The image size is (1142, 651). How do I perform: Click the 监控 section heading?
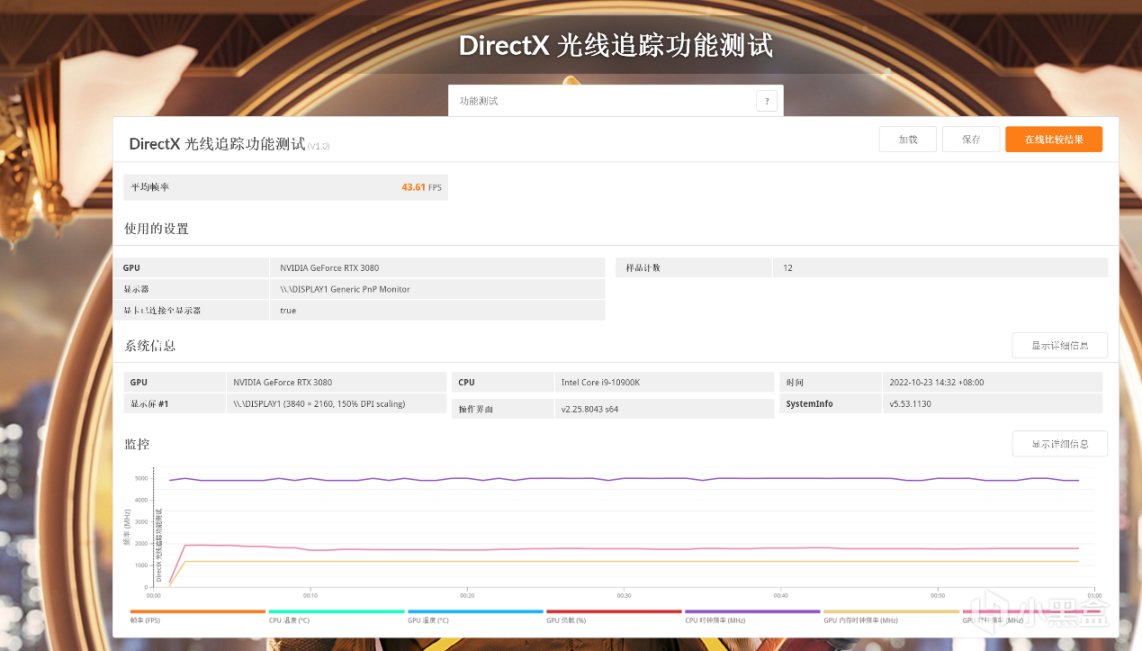click(137, 443)
